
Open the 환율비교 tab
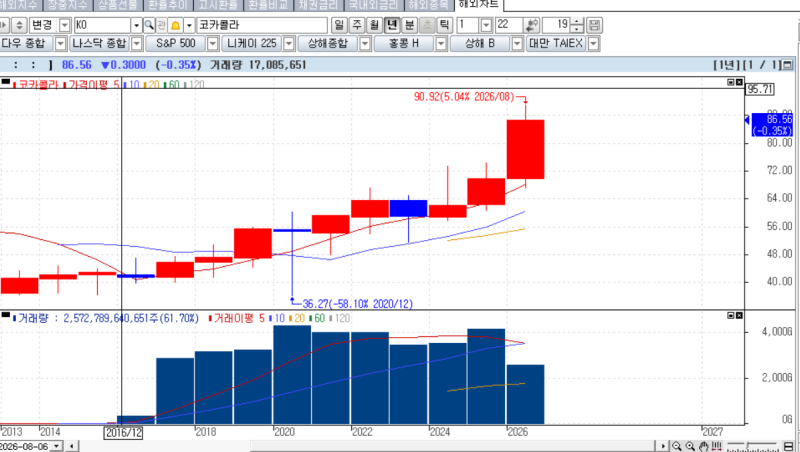(268, 5)
